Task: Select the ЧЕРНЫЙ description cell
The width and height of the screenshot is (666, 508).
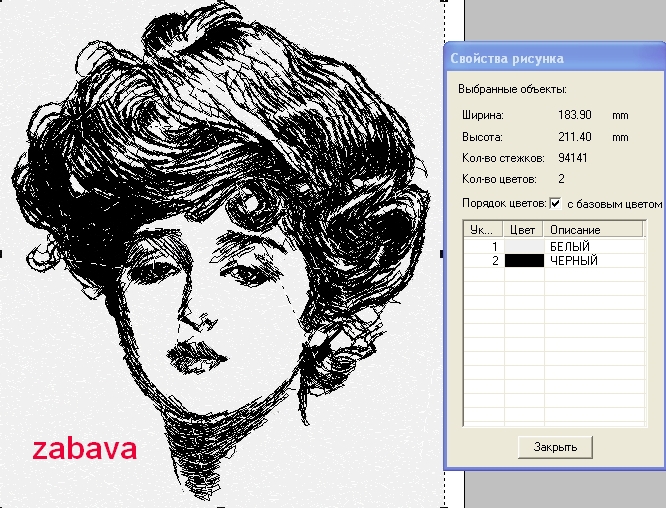Action: 595,260
